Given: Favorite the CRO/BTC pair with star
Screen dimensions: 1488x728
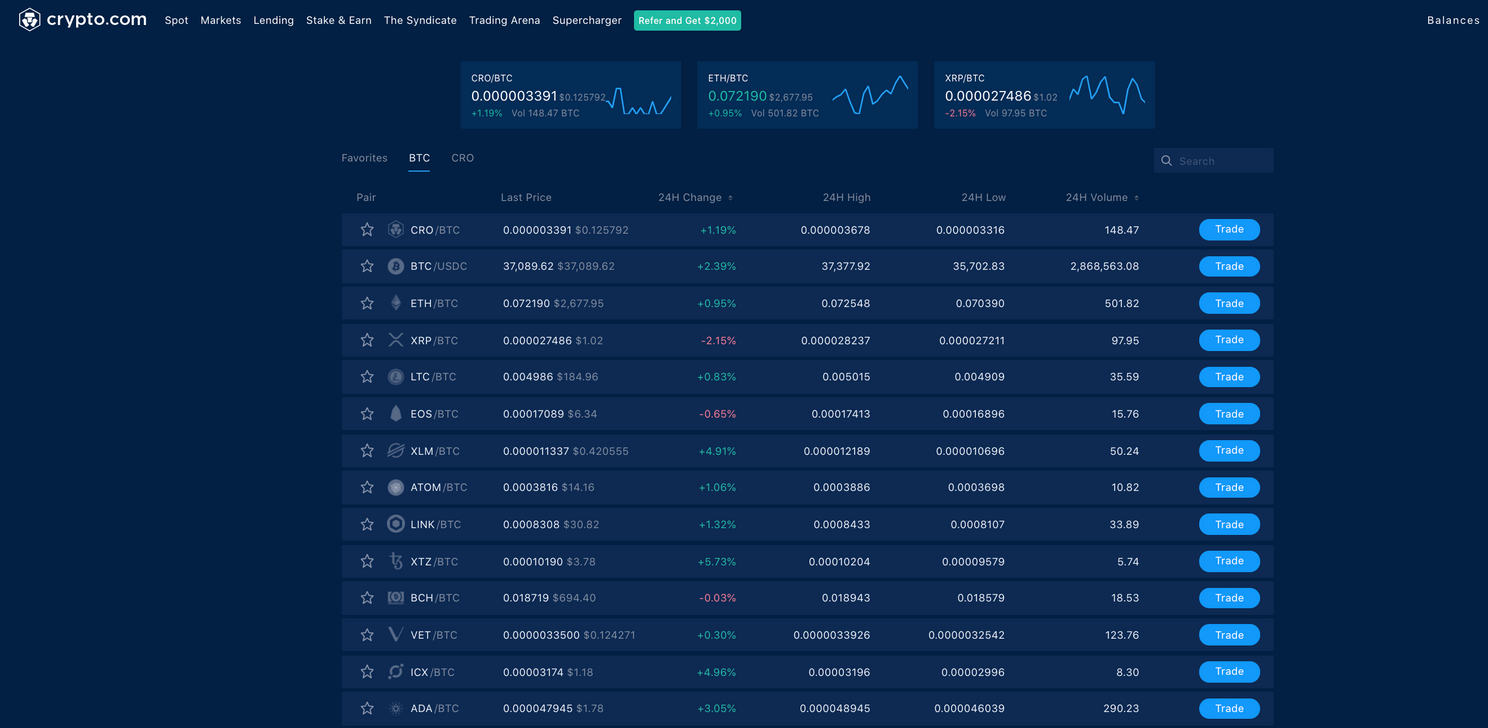Looking at the screenshot, I should pos(367,230).
